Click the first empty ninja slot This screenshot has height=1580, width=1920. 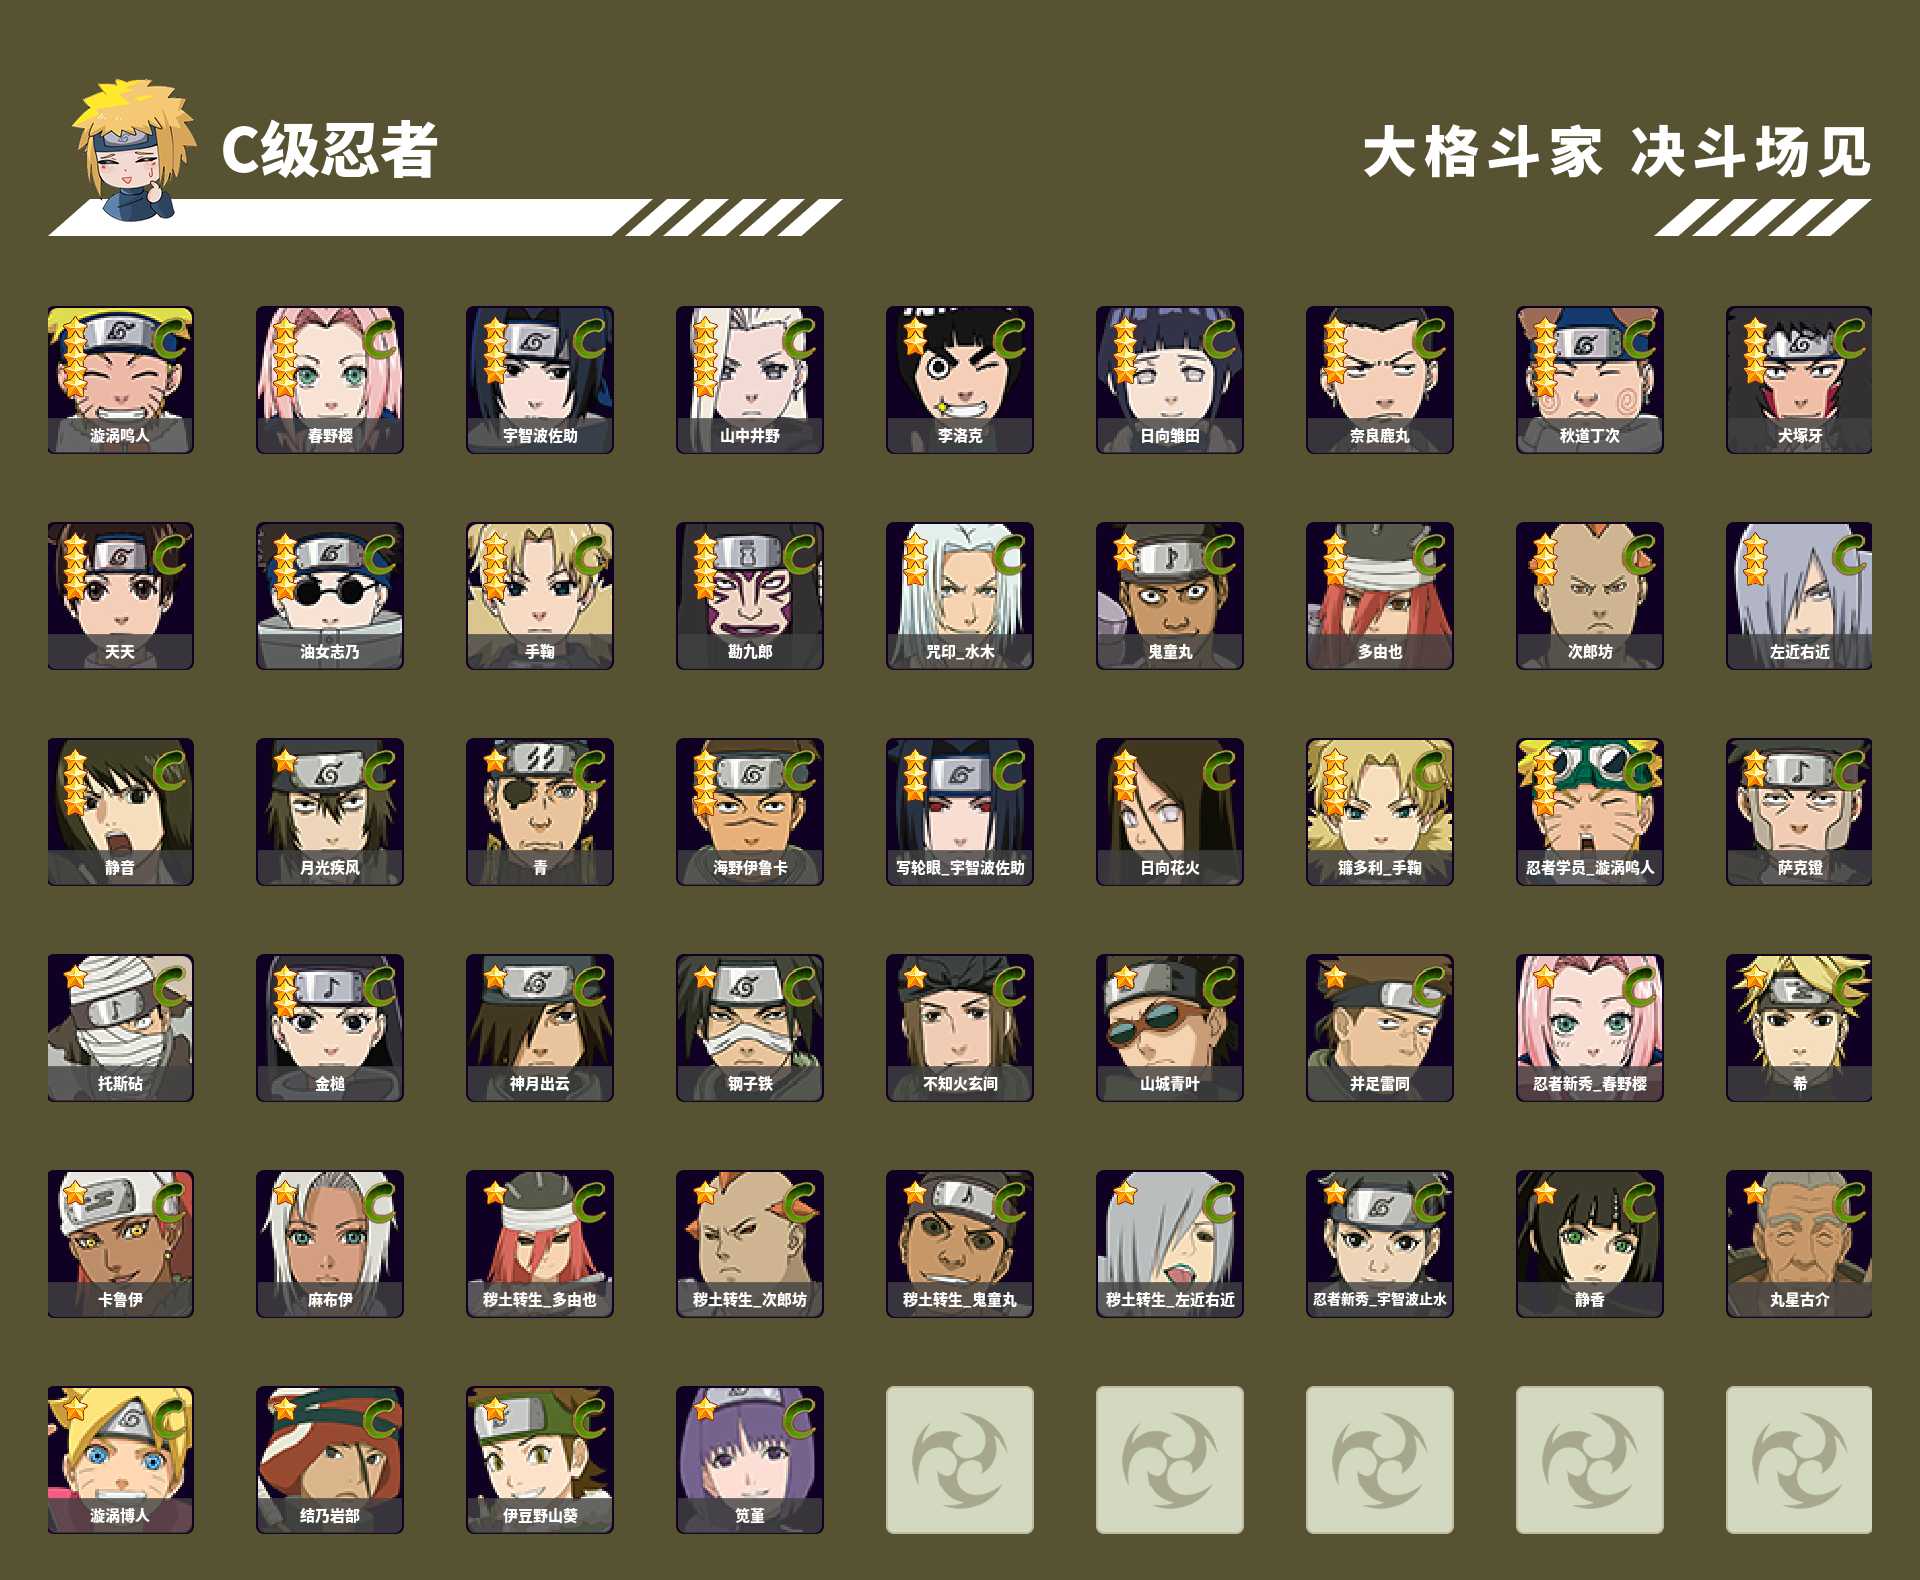click(960, 1460)
